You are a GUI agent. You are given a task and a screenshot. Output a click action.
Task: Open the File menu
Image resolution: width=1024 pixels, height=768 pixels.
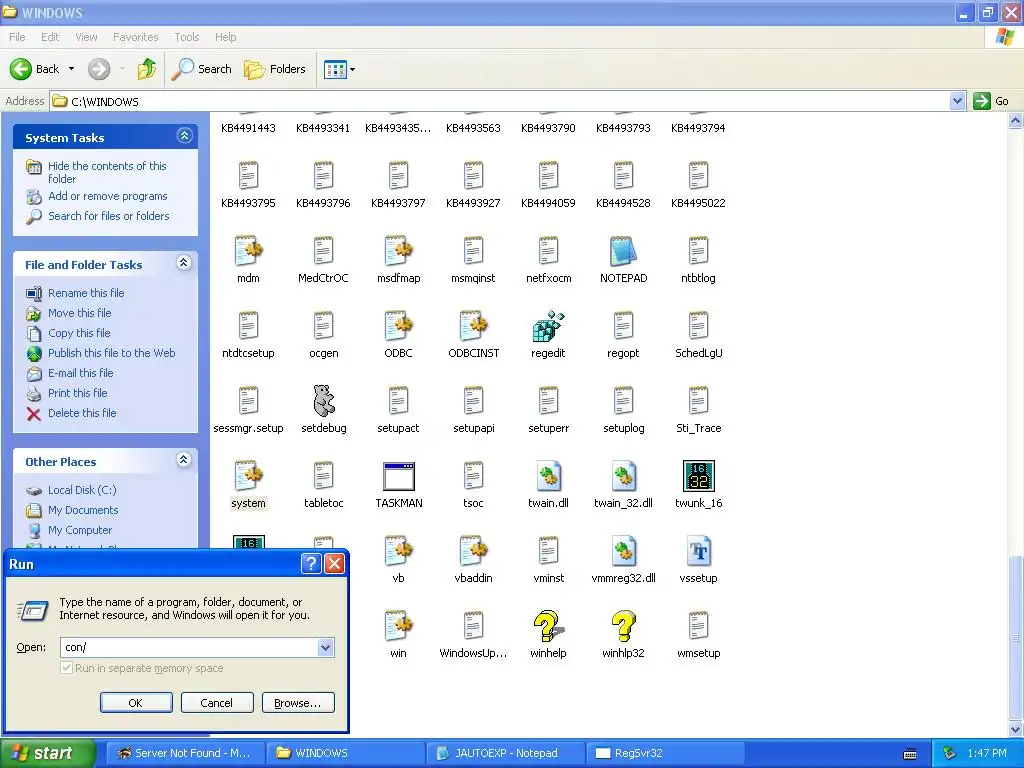(17, 37)
